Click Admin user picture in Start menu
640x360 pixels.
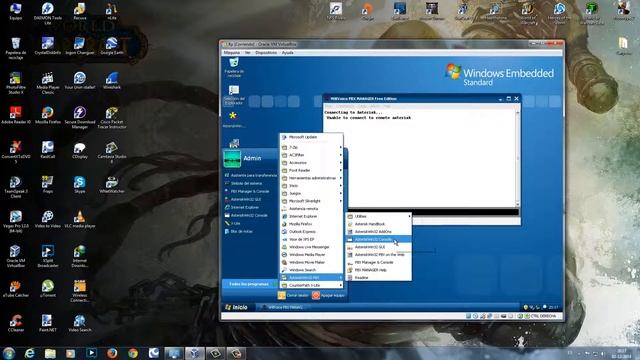click(232, 158)
